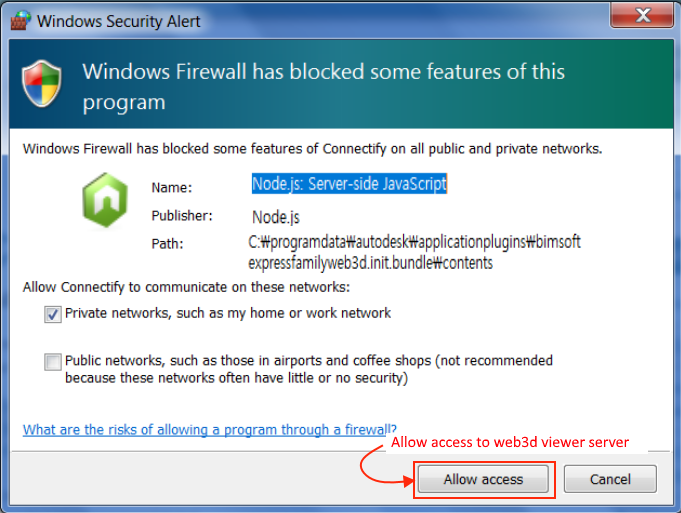
Task: Click the highlighted Node.js program name field
Action: click(x=349, y=184)
